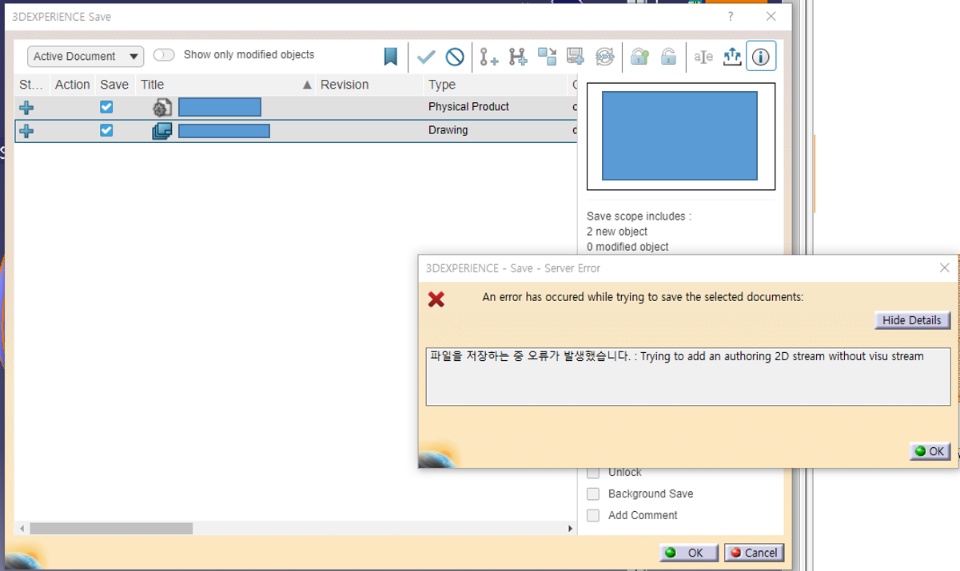Enable Background Save checkbox

[593, 494]
